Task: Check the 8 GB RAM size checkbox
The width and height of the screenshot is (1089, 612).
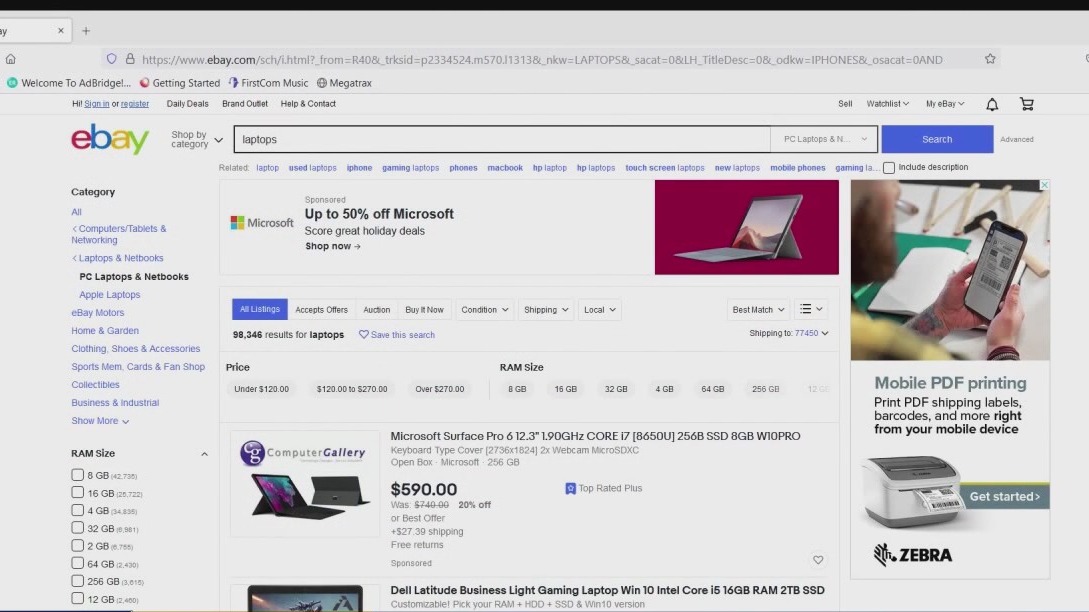Action: pyautogui.click(x=78, y=475)
